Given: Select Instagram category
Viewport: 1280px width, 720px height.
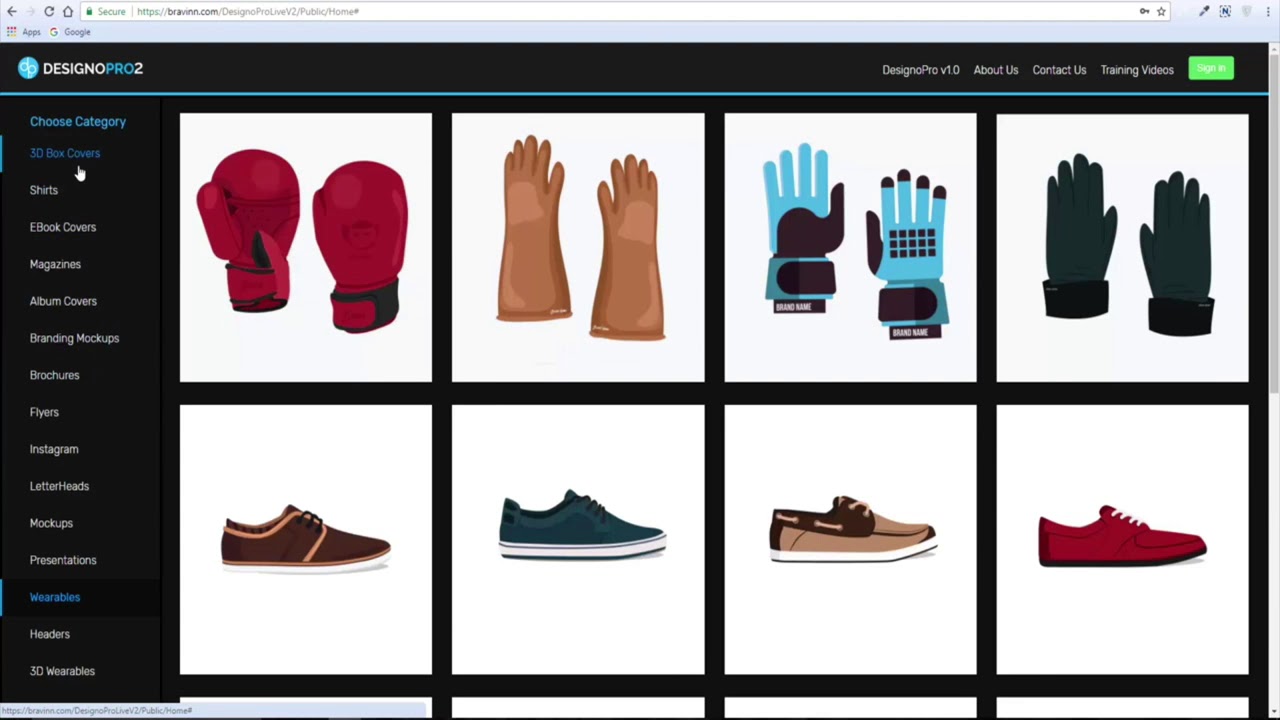Looking at the screenshot, I should coord(54,449).
